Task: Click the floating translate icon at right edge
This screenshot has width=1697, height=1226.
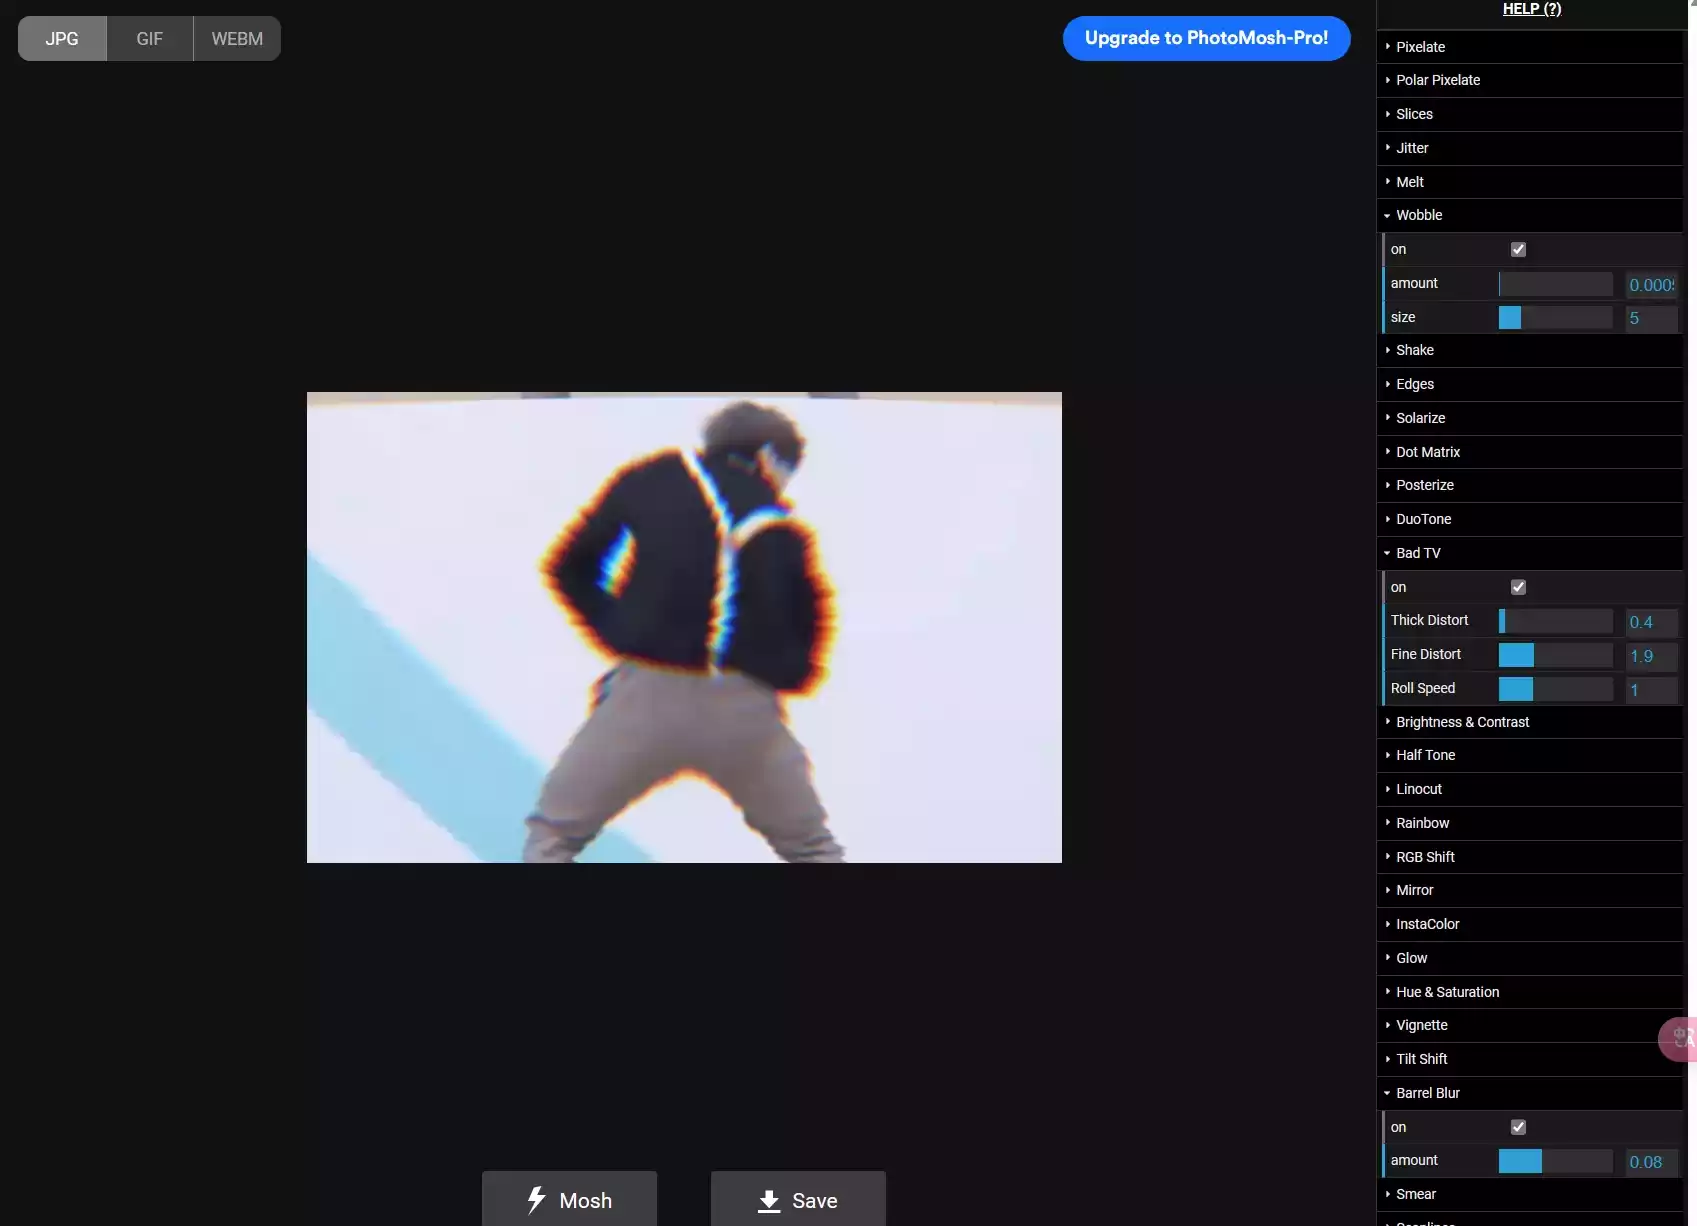Action: tap(1682, 1039)
